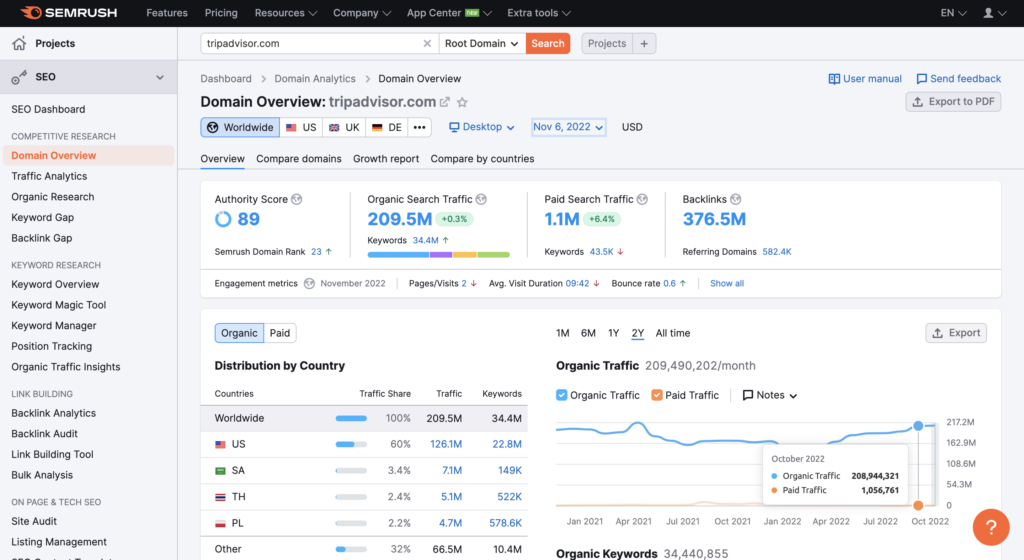This screenshot has width=1024, height=560.
Task: Click the organic keywords distribution color bar
Action: click(x=438, y=255)
